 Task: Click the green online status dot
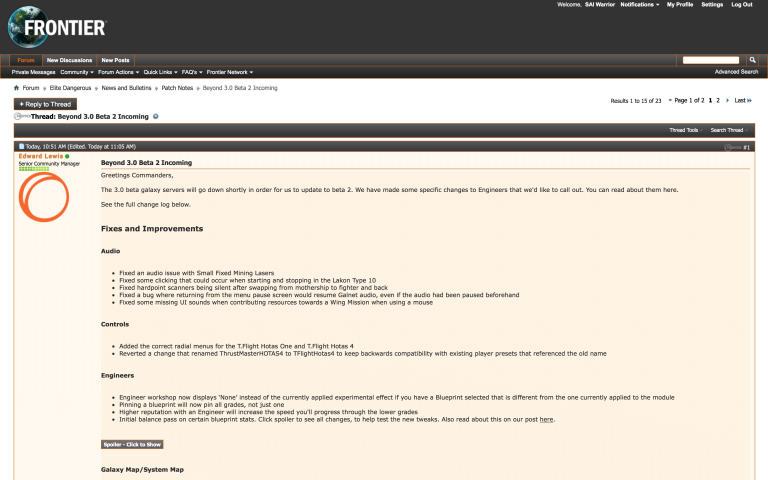(67, 156)
